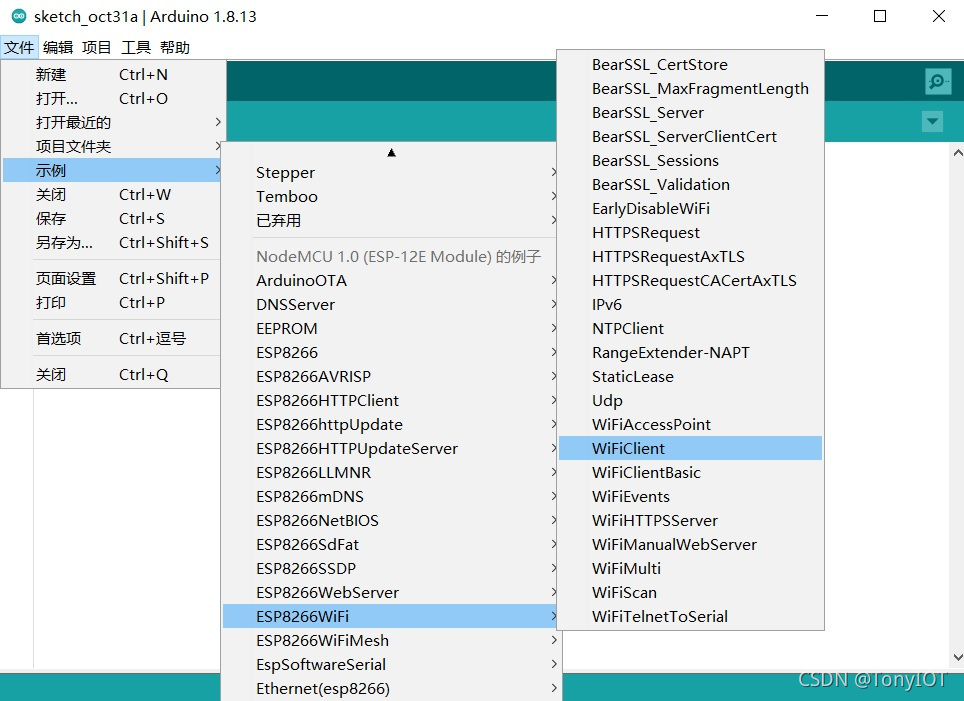Click editor scrollbar up arrow
The height and width of the screenshot is (701, 964).
(957, 152)
